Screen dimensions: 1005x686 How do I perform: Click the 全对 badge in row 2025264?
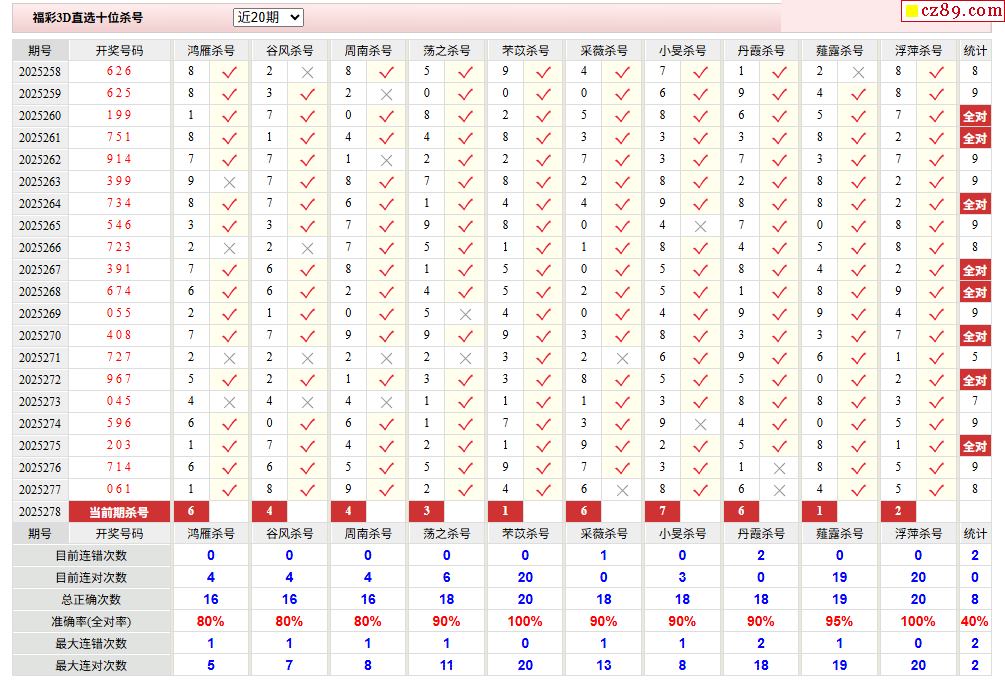pyautogui.click(x=975, y=205)
